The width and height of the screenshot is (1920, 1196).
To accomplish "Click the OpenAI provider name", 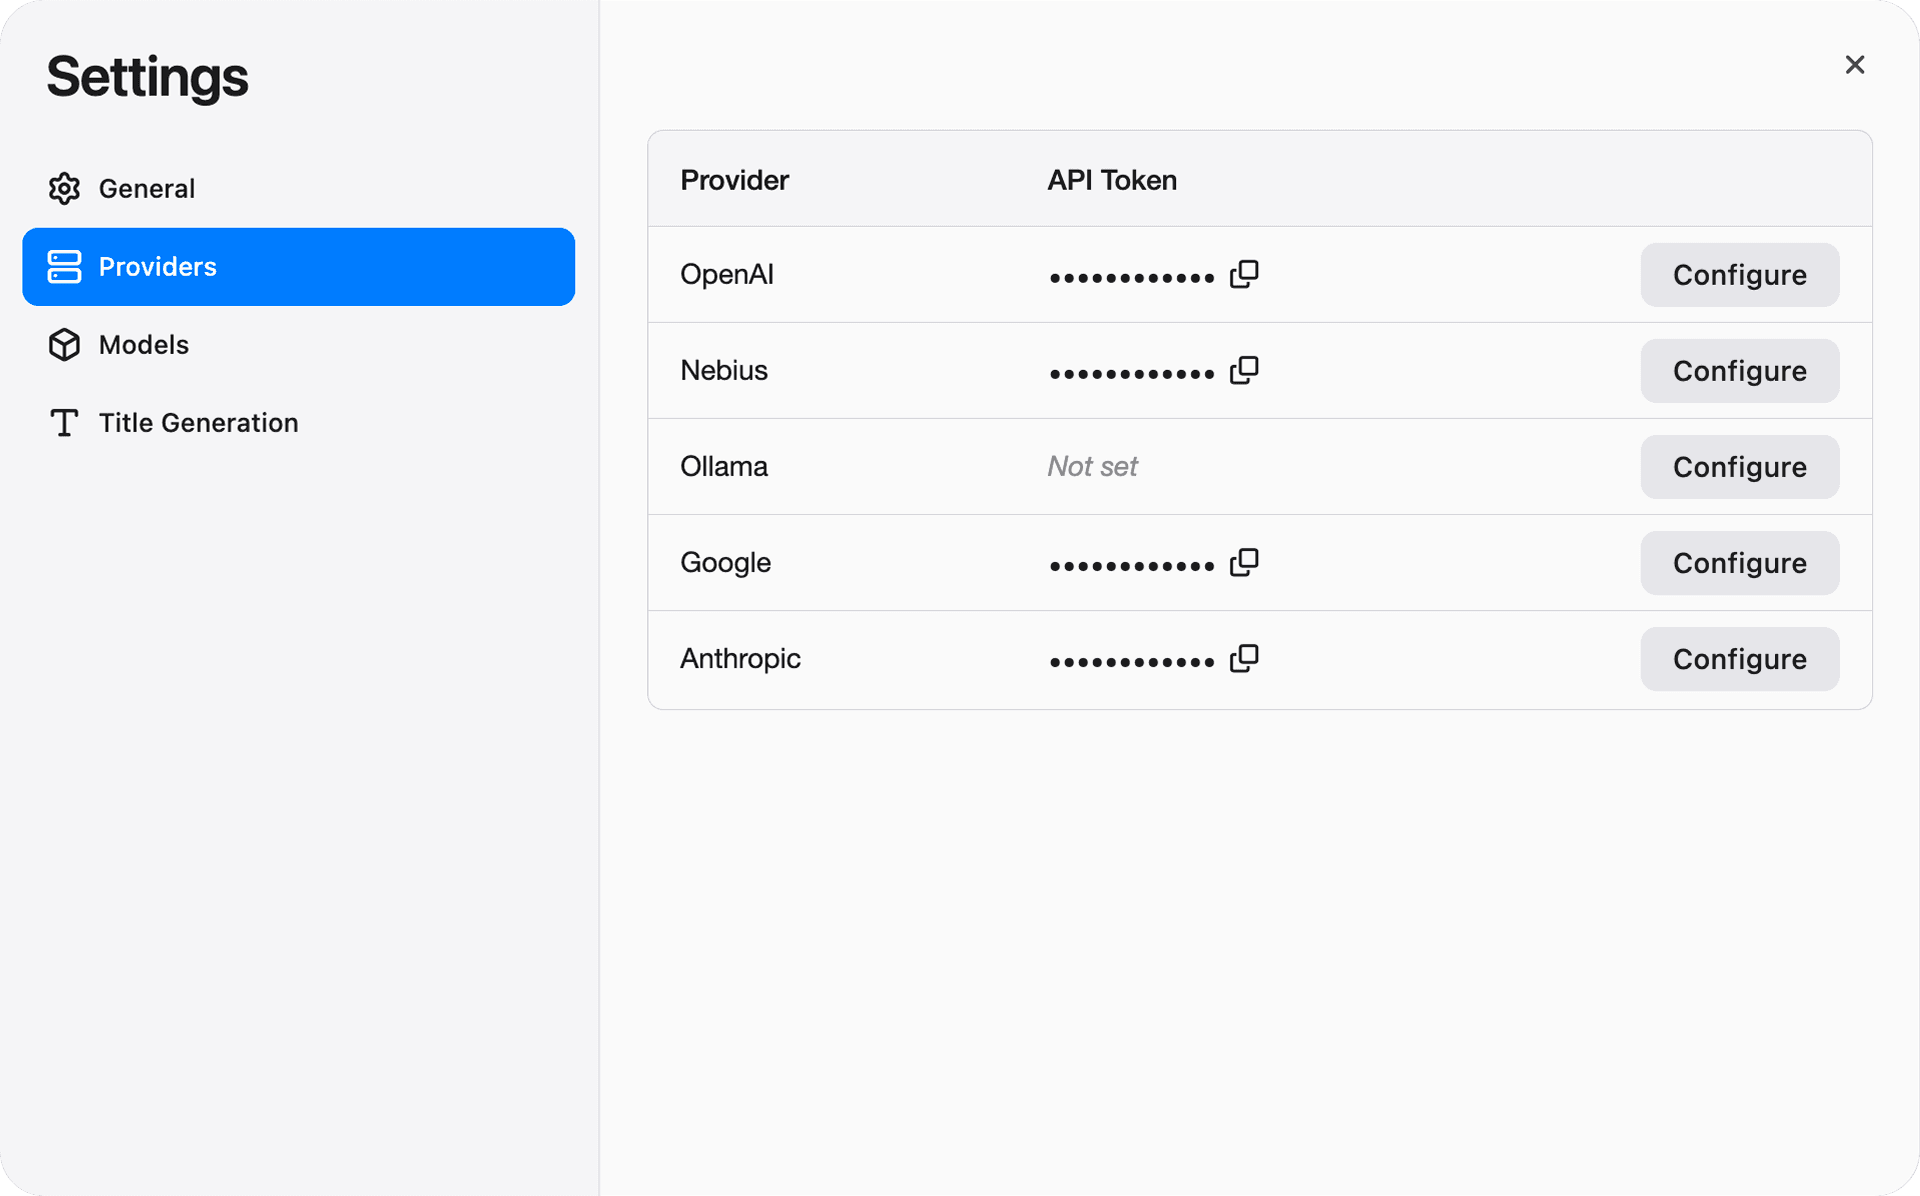I will [727, 275].
